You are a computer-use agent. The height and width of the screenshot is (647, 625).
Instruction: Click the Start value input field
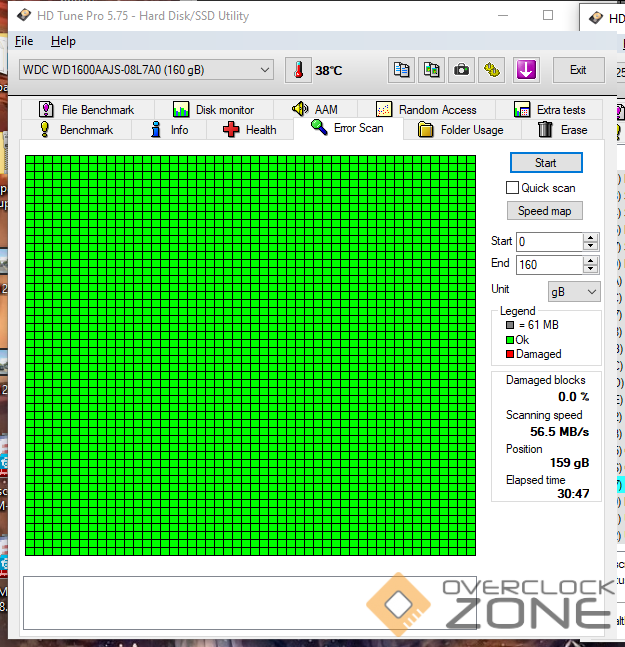tap(550, 242)
